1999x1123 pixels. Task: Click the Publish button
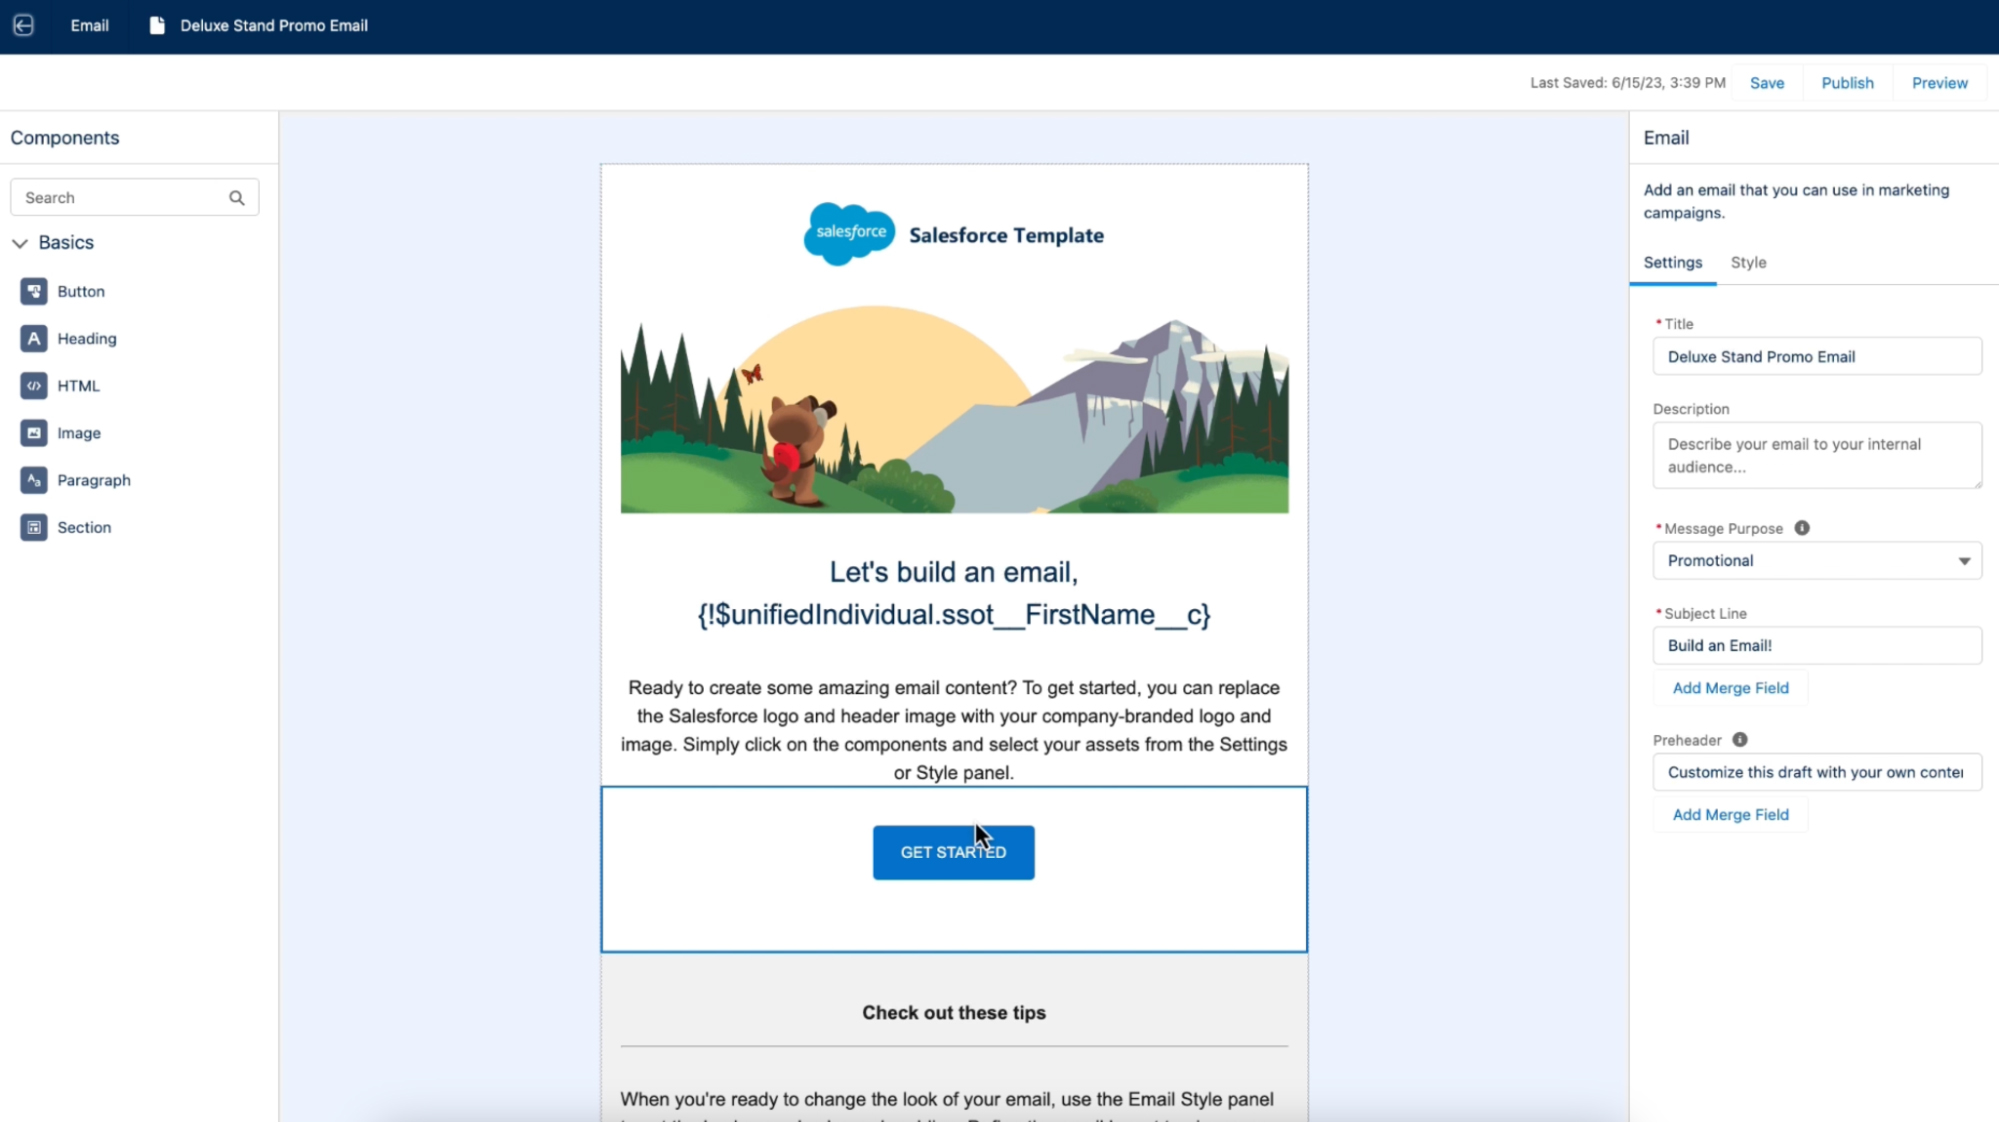1846,83
